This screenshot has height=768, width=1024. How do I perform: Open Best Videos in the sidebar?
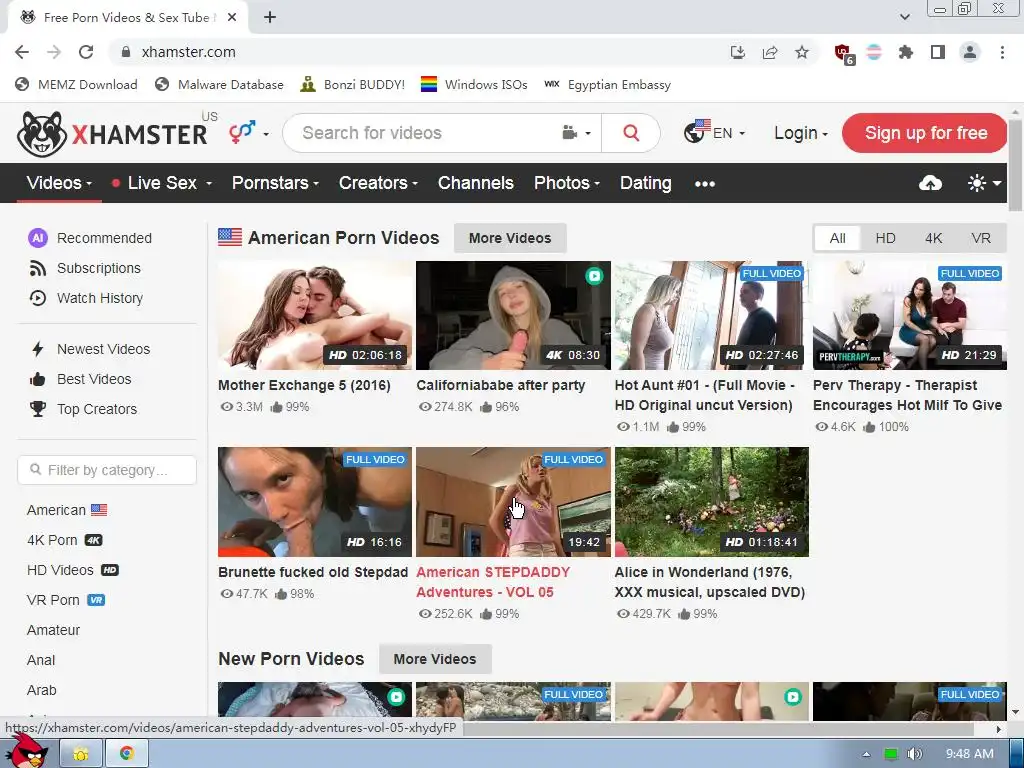pos(80,379)
